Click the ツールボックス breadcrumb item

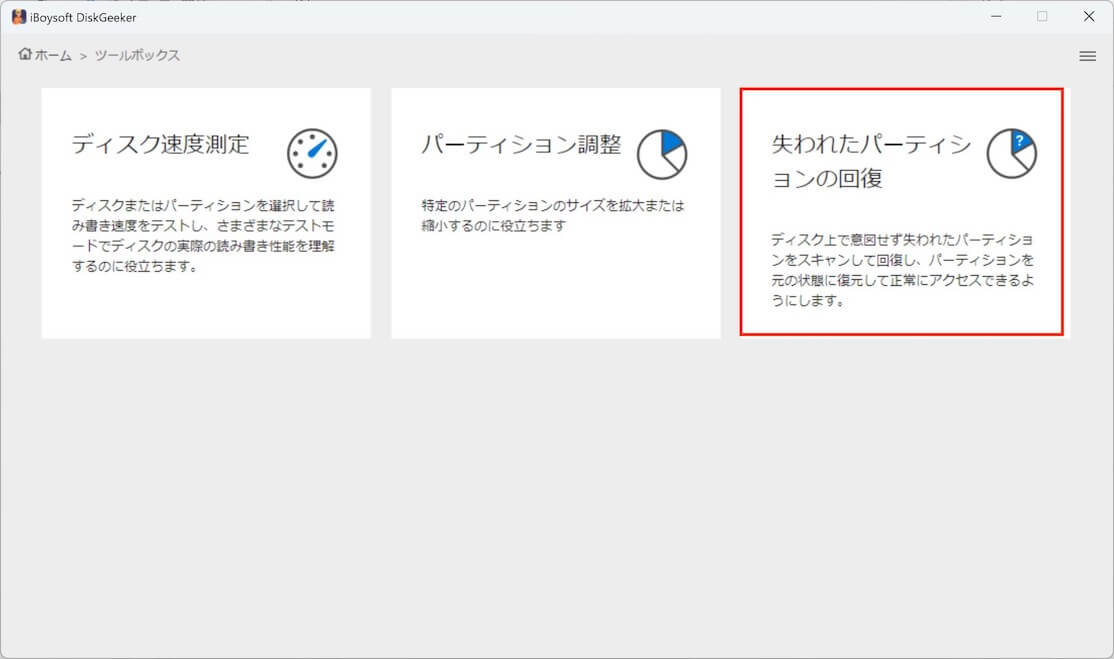pos(137,55)
